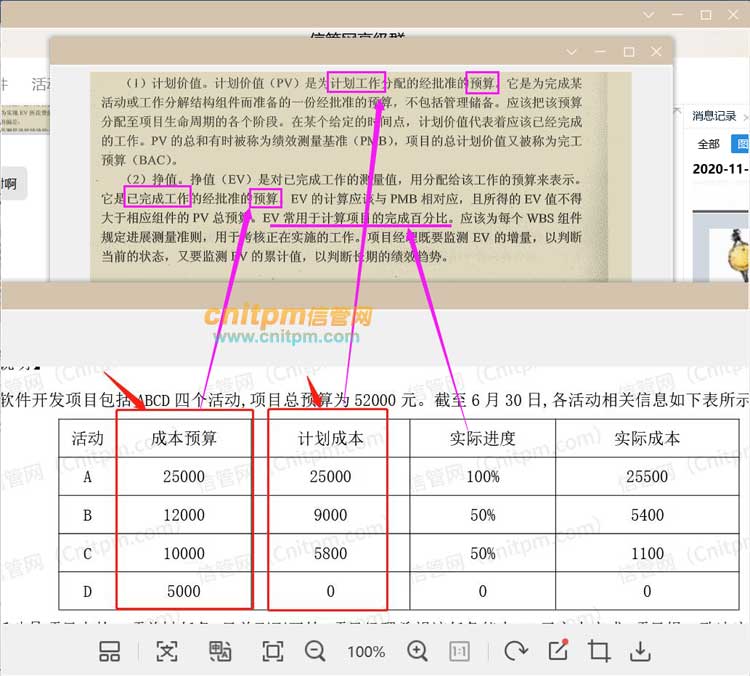Image resolution: width=750 pixels, height=676 pixels.
Task: Toggle fullscreen view in the bottom toolbar
Action: [272, 651]
